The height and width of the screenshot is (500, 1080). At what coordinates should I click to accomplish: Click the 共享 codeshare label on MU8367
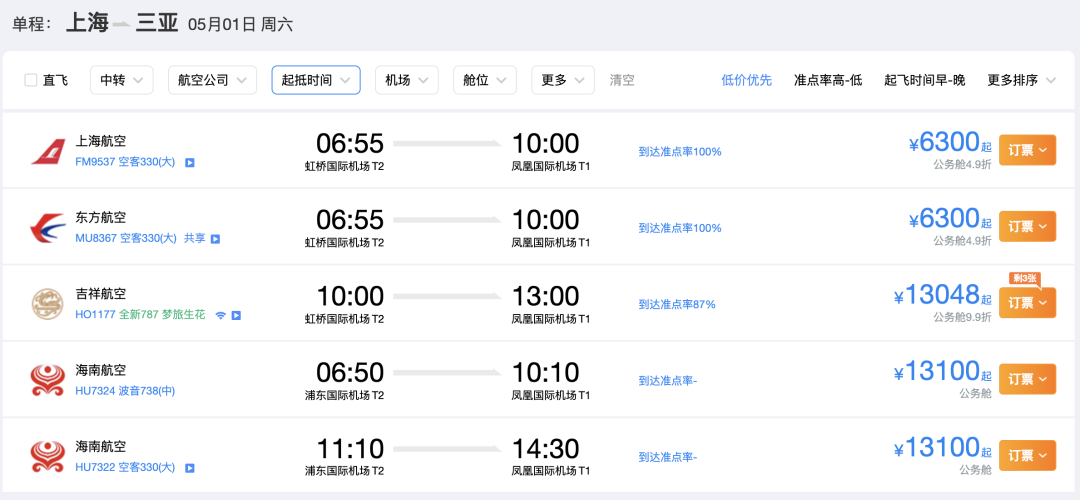click(x=195, y=239)
